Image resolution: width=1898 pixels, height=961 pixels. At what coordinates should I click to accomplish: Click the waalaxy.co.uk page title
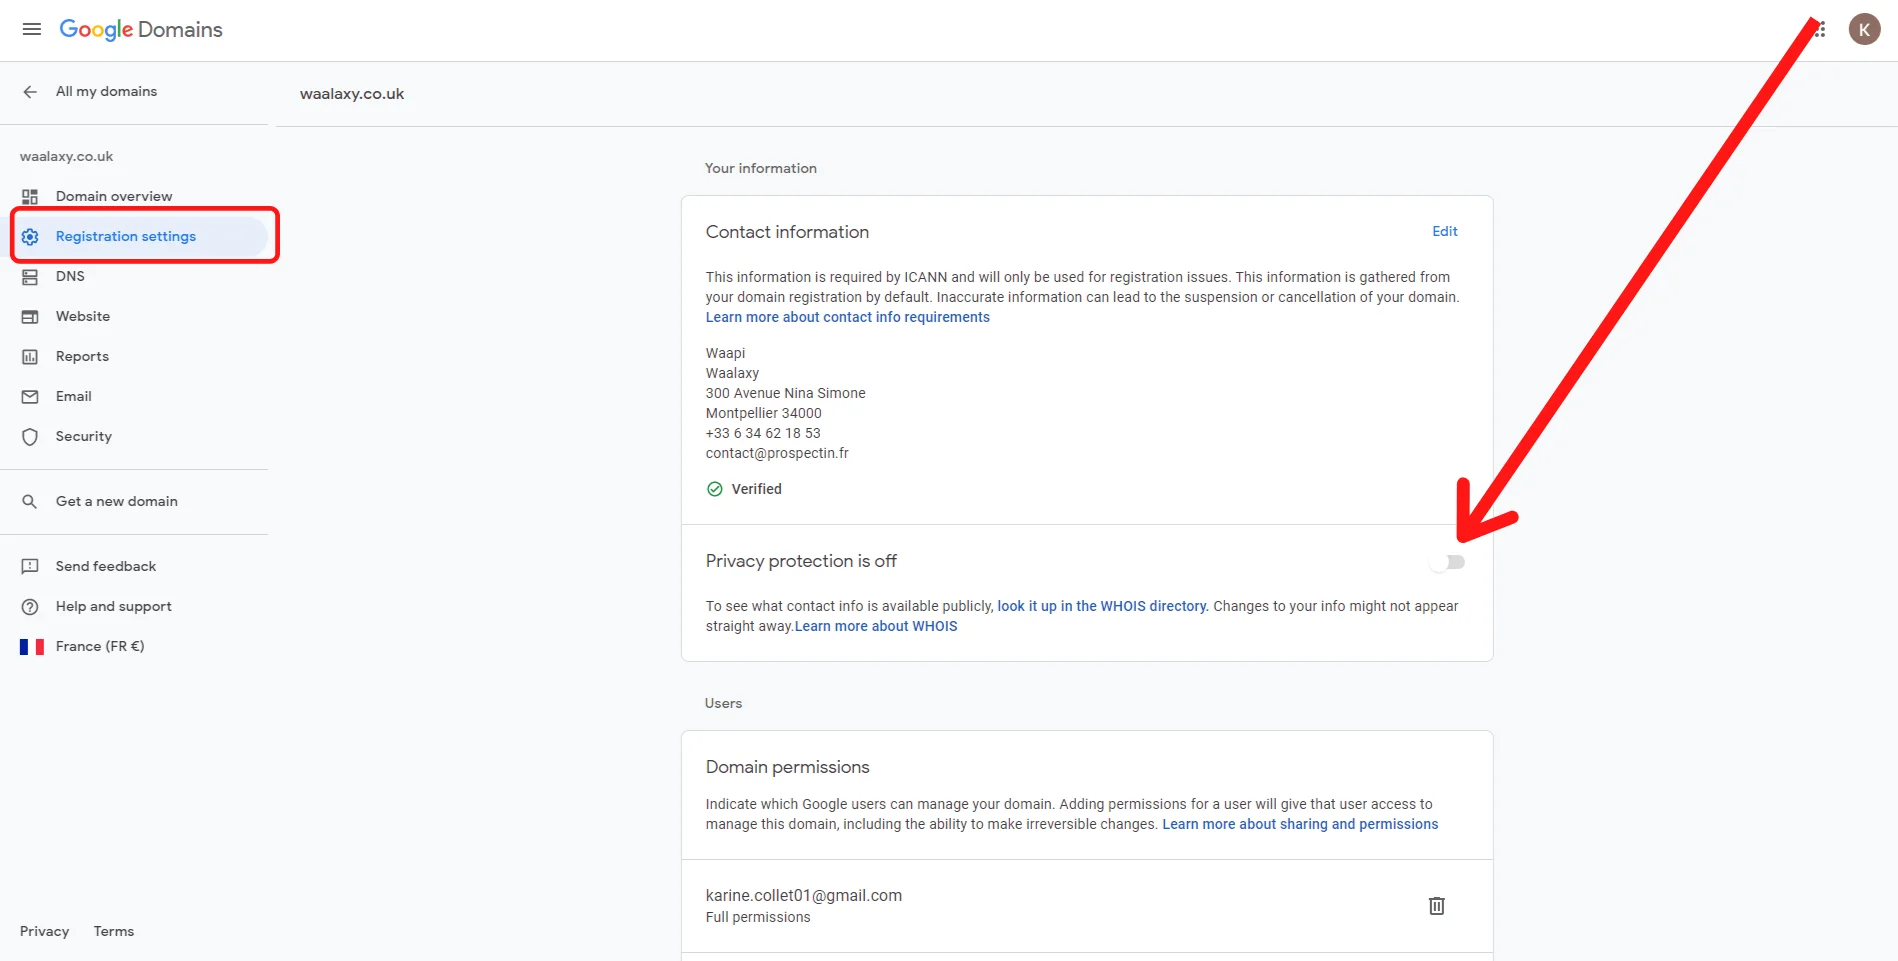click(x=352, y=94)
